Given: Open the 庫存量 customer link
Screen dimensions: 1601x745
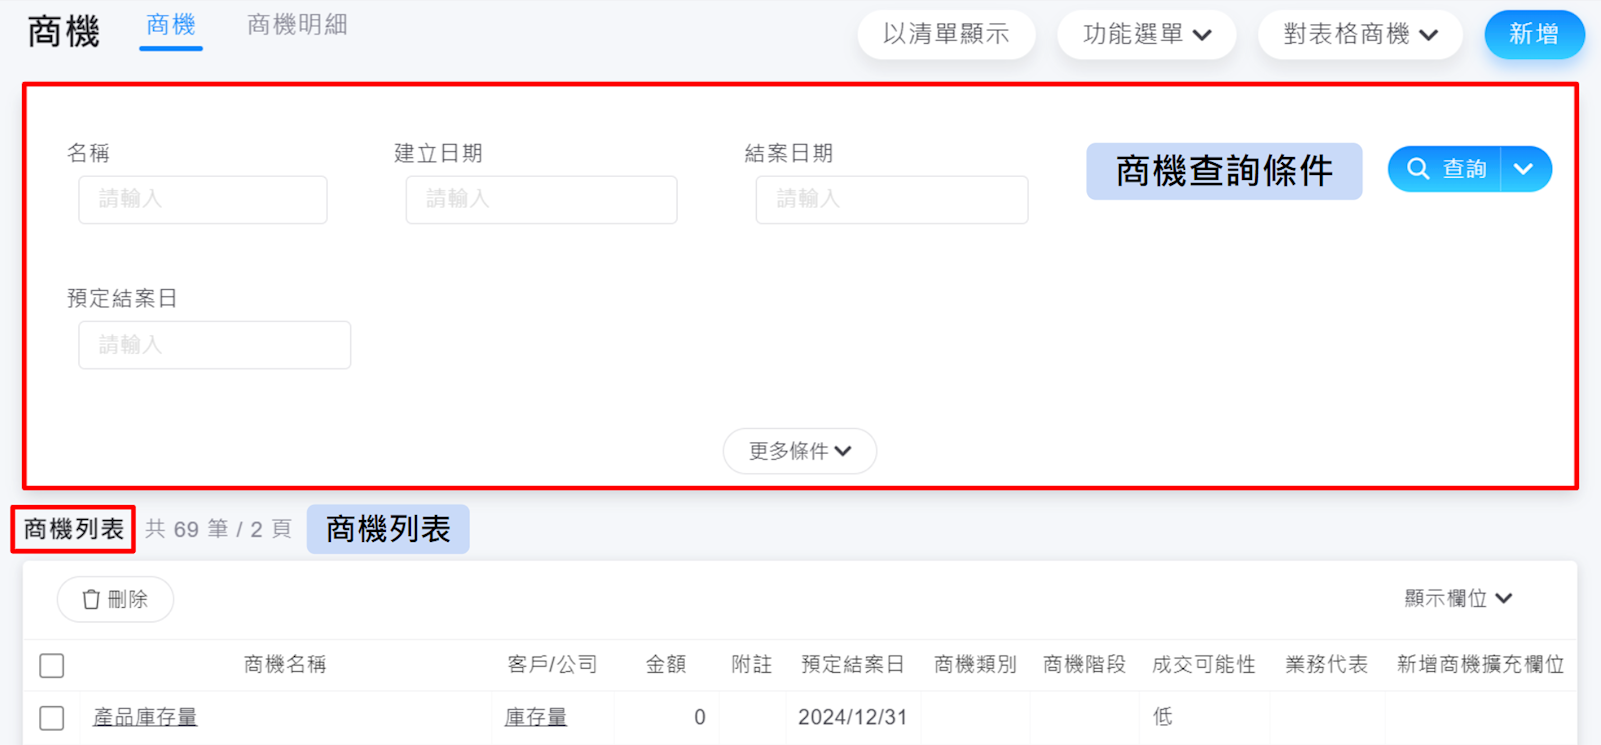Looking at the screenshot, I should coord(535,717).
